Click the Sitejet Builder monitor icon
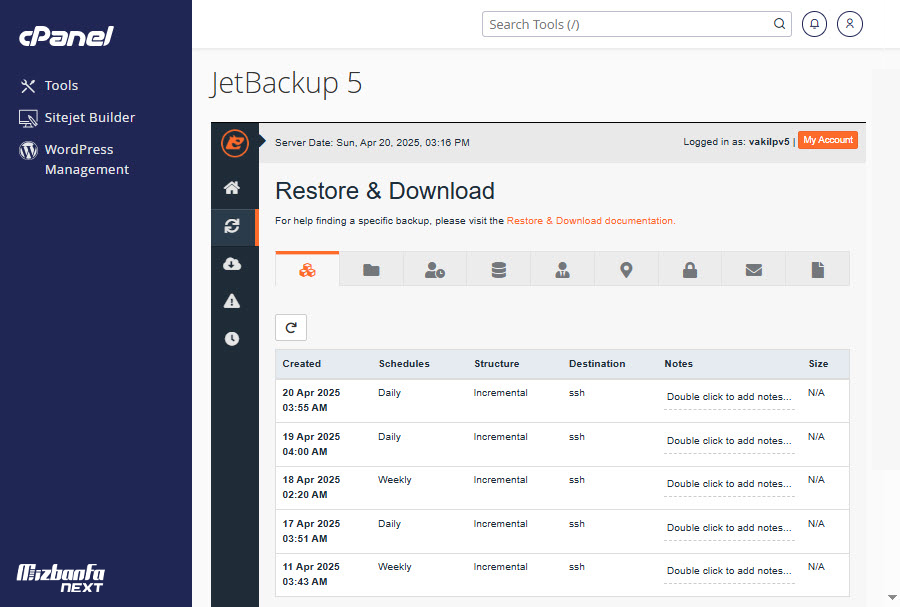Image resolution: width=900 pixels, height=607 pixels. [28, 118]
